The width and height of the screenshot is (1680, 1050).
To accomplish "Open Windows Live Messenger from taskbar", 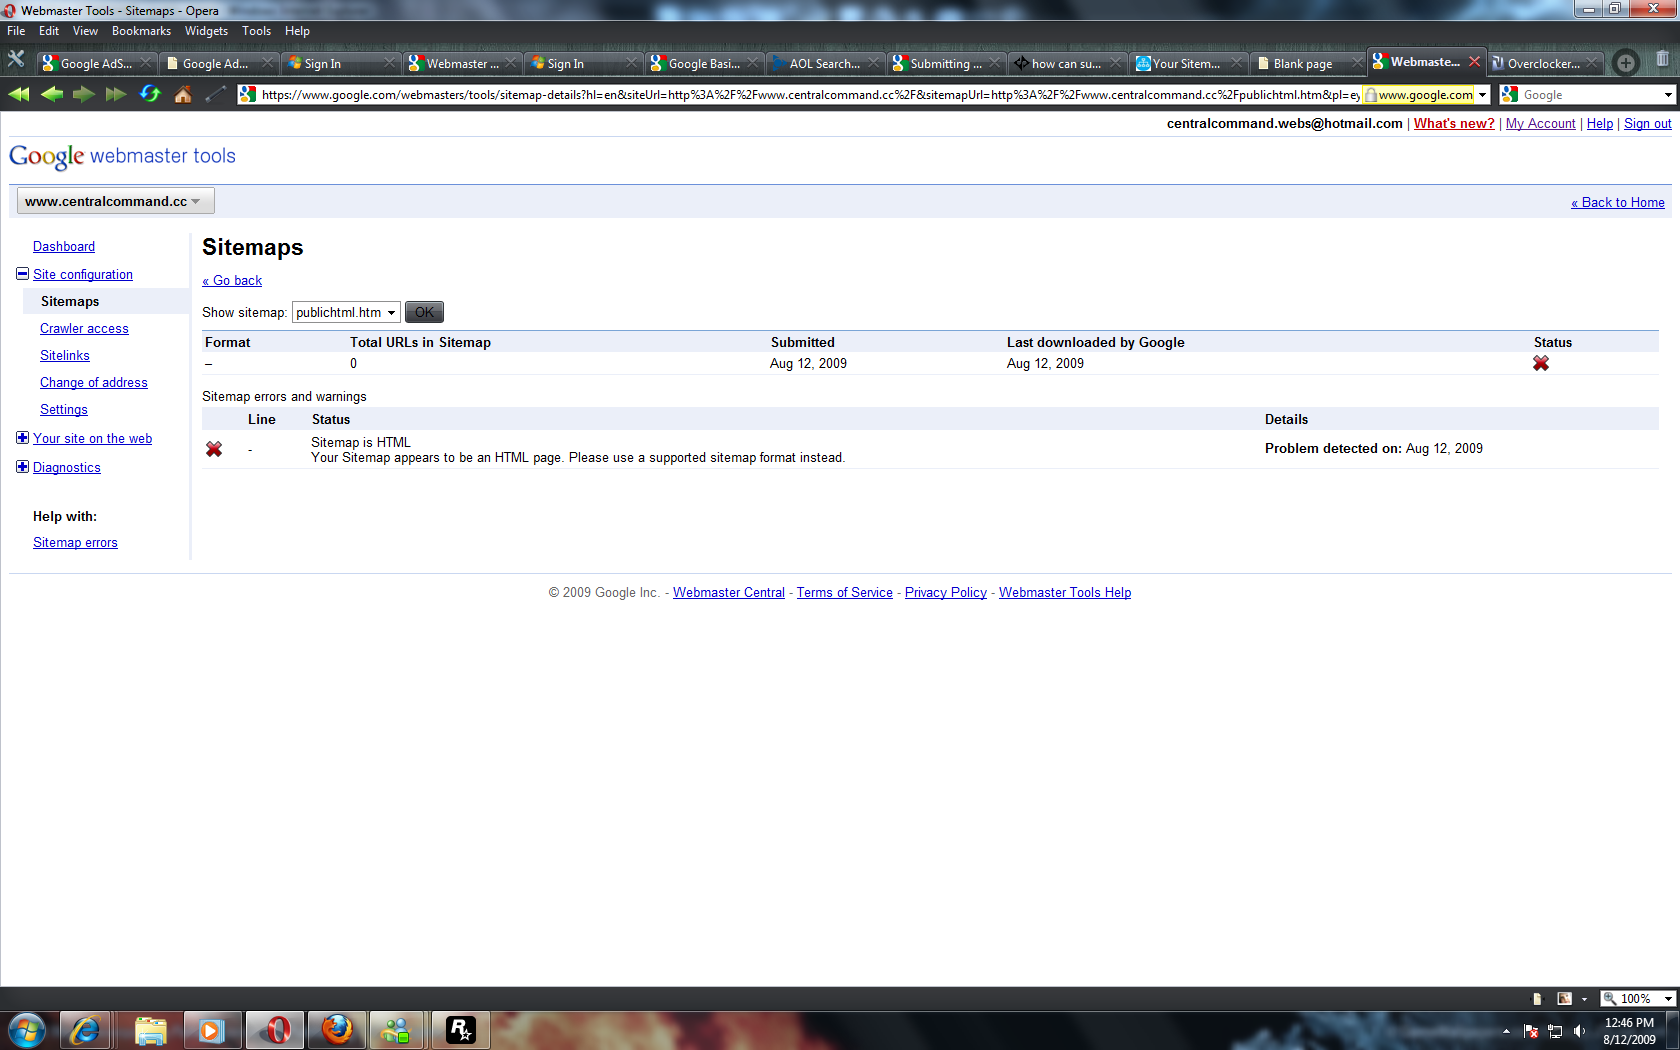I will click(x=397, y=1029).
